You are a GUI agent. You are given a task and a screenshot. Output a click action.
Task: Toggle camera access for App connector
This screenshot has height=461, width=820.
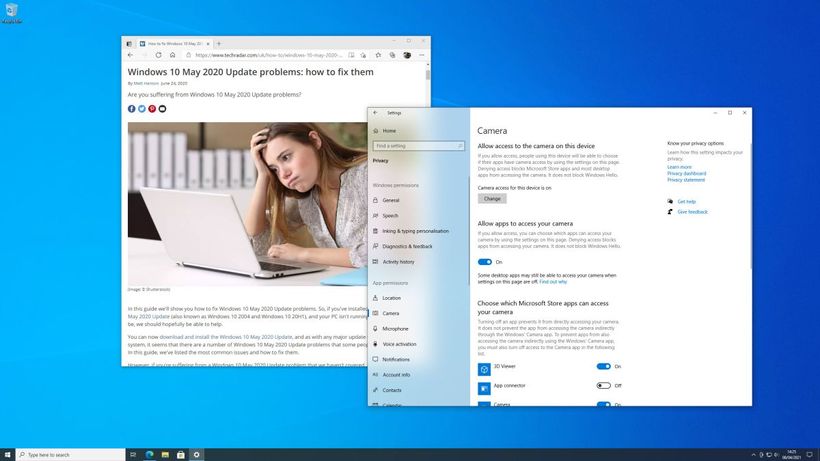[603, 386]
